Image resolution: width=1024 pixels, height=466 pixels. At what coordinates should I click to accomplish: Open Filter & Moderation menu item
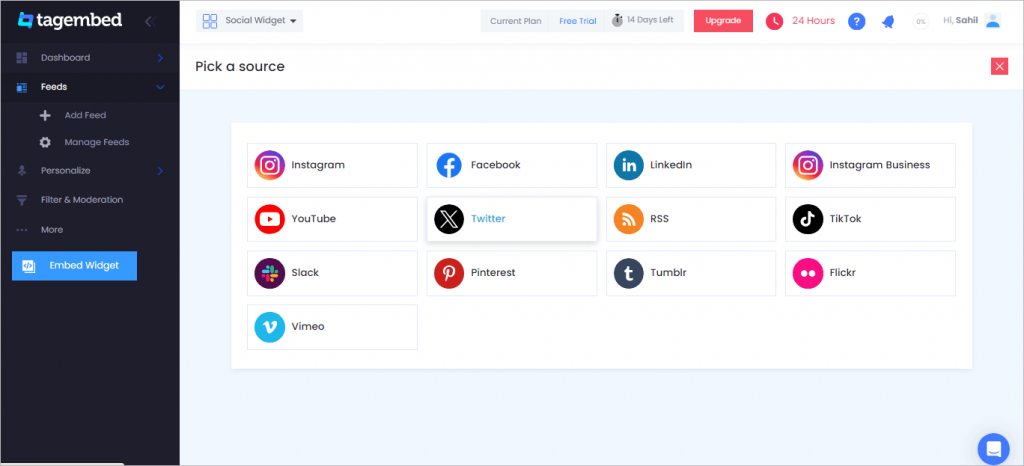89,200
